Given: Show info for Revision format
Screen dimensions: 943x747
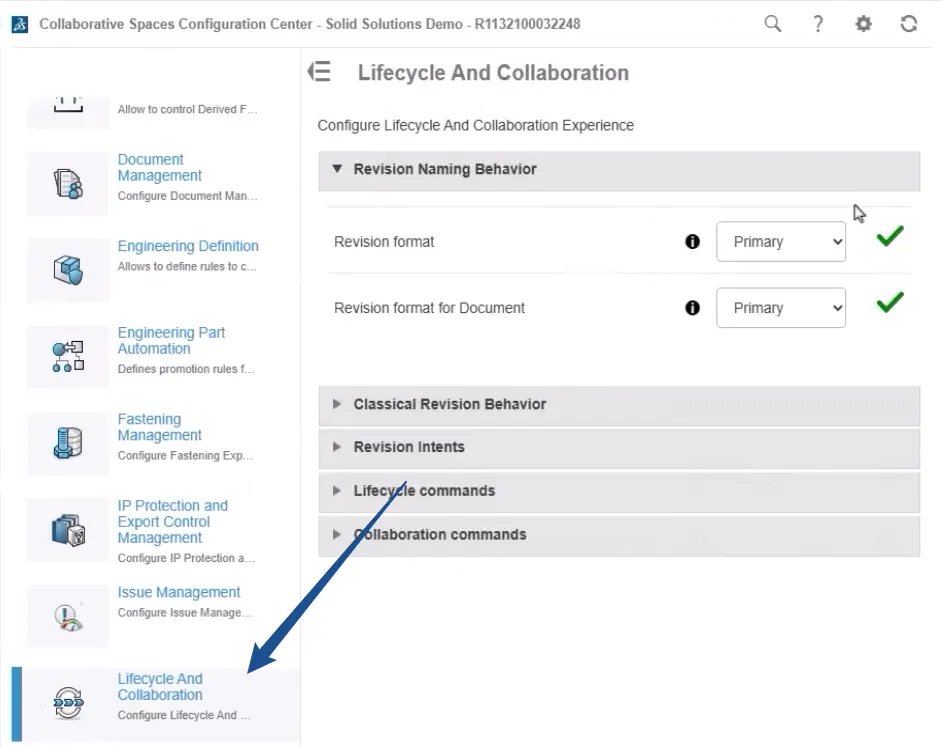Looking at the screenshot, I should tap(692, 242).
